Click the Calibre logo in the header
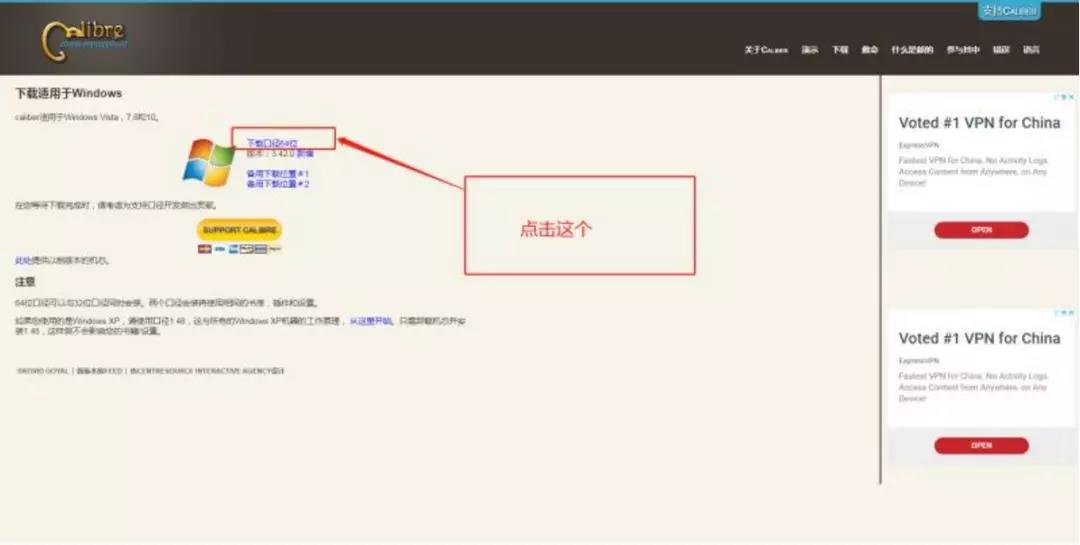Viewport: 1080px width, 545px height. (85, 38)
